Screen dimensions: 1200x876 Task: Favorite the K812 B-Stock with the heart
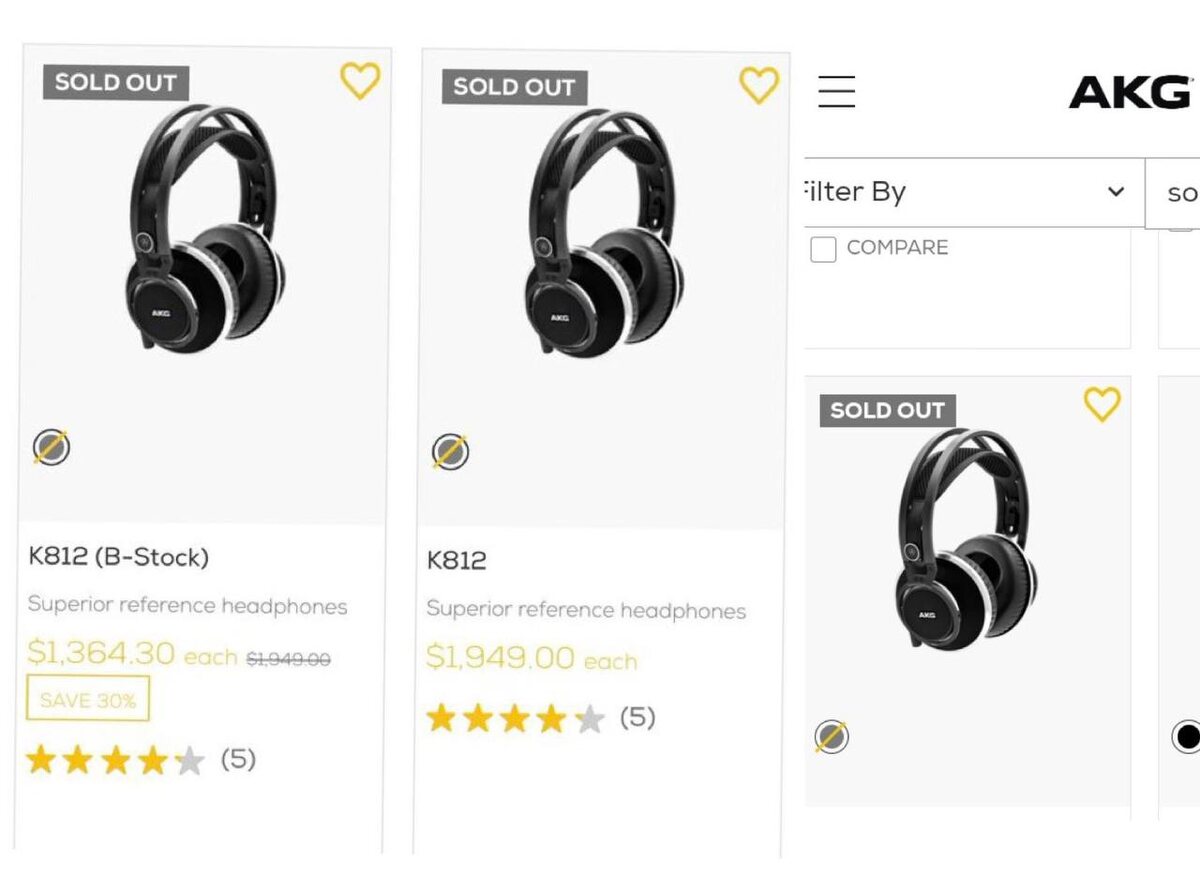360,80
